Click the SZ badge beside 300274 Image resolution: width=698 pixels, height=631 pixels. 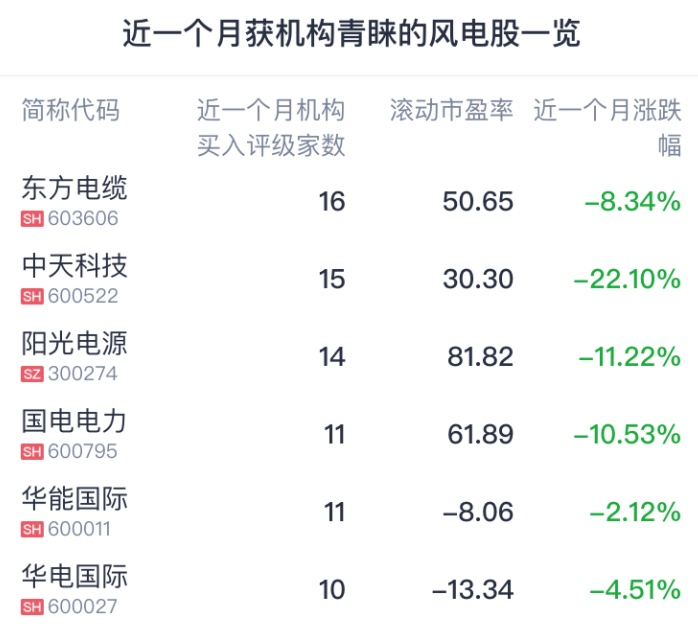[31, 374]
